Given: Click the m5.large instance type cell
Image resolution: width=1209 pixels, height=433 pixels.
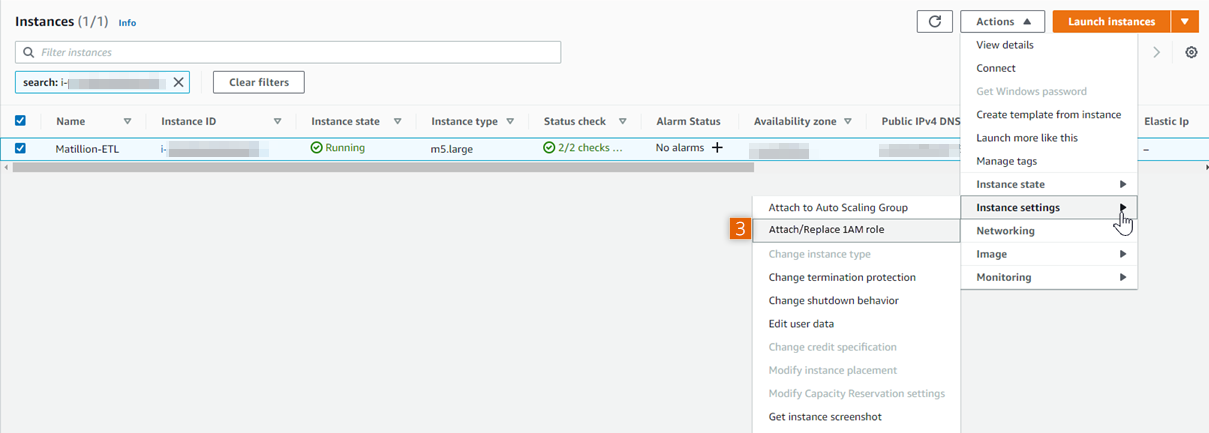Looking at the screenshot, I should tap(452, 148).
